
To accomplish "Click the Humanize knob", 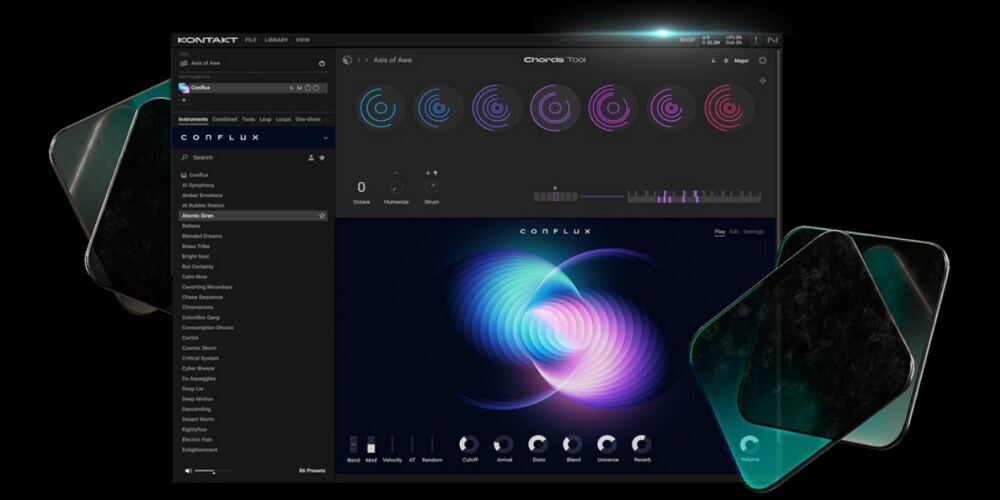I will coord(395,188).
